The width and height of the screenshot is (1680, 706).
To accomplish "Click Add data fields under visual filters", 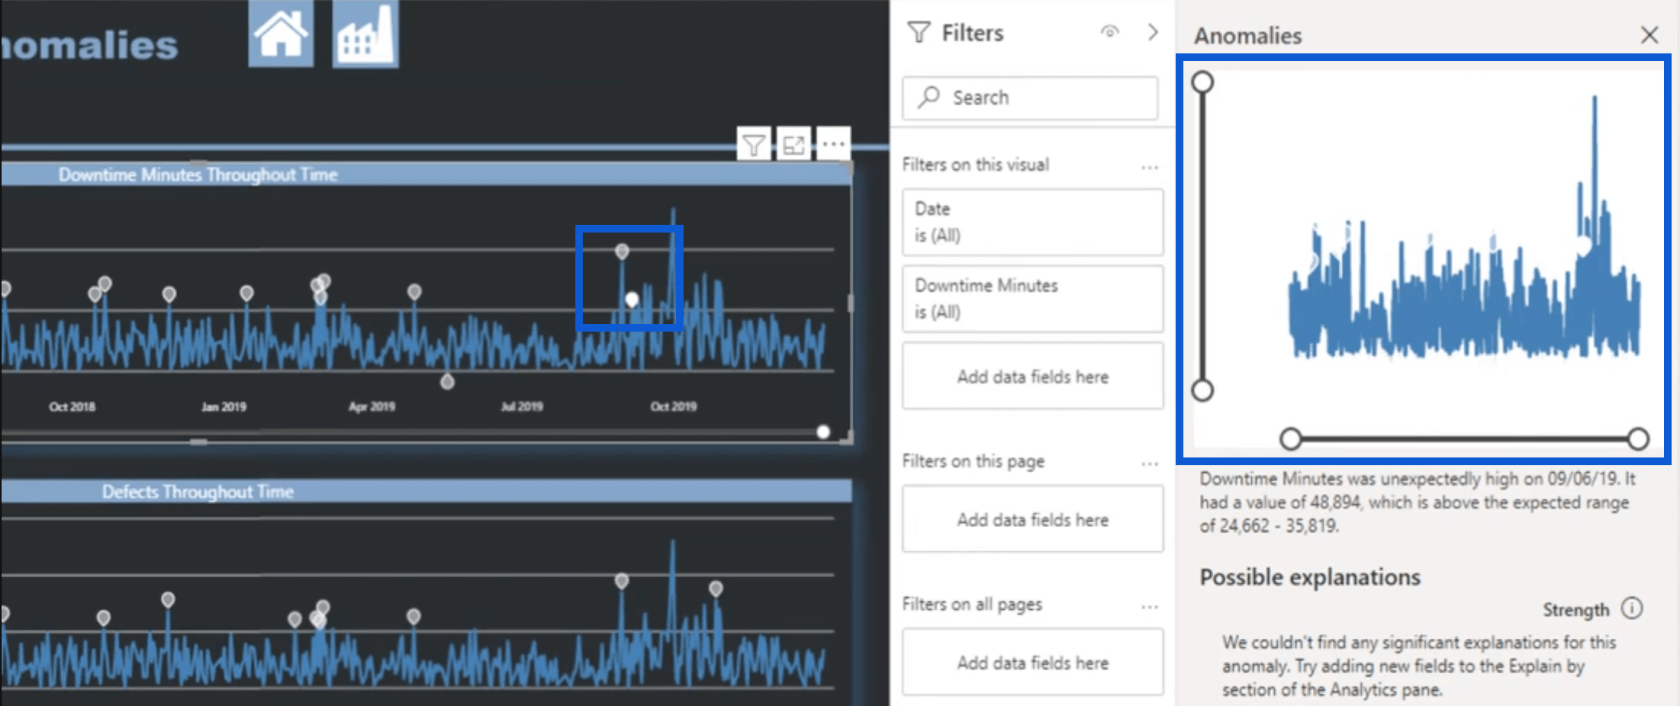I will point(1032,376).
